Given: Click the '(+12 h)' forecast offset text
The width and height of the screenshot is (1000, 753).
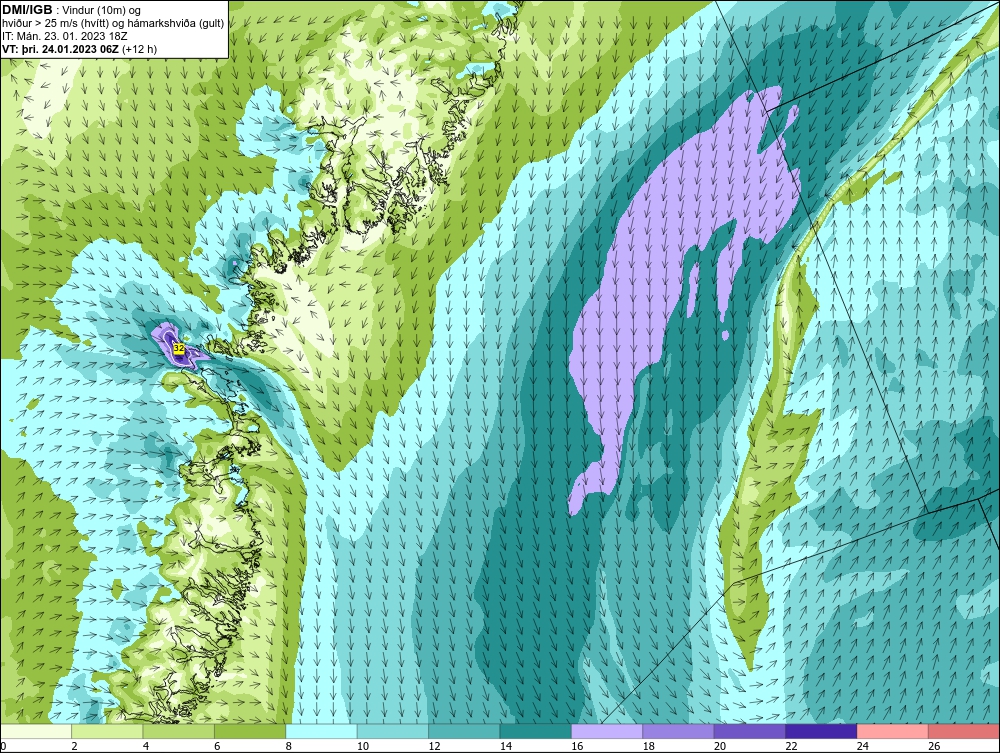Looking at the screenshot, I should tap(140, 48).
